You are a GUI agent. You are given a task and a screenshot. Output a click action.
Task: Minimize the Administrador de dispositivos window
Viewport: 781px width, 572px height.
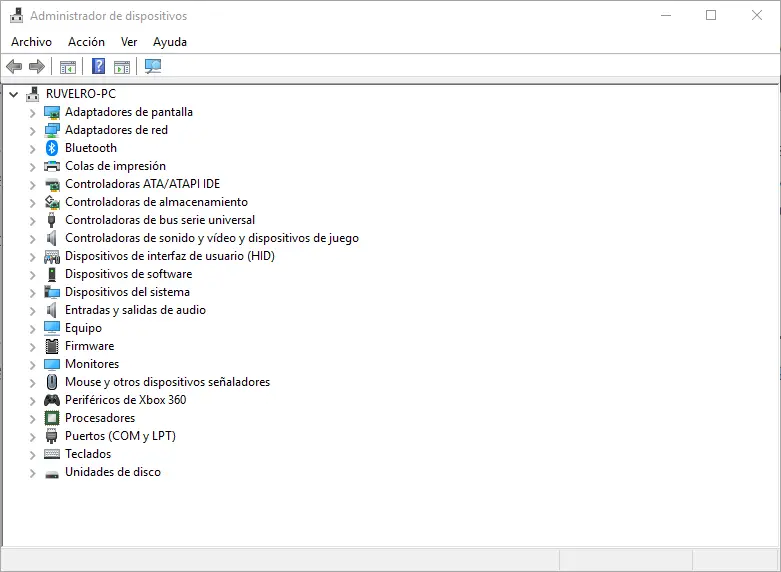666,15
